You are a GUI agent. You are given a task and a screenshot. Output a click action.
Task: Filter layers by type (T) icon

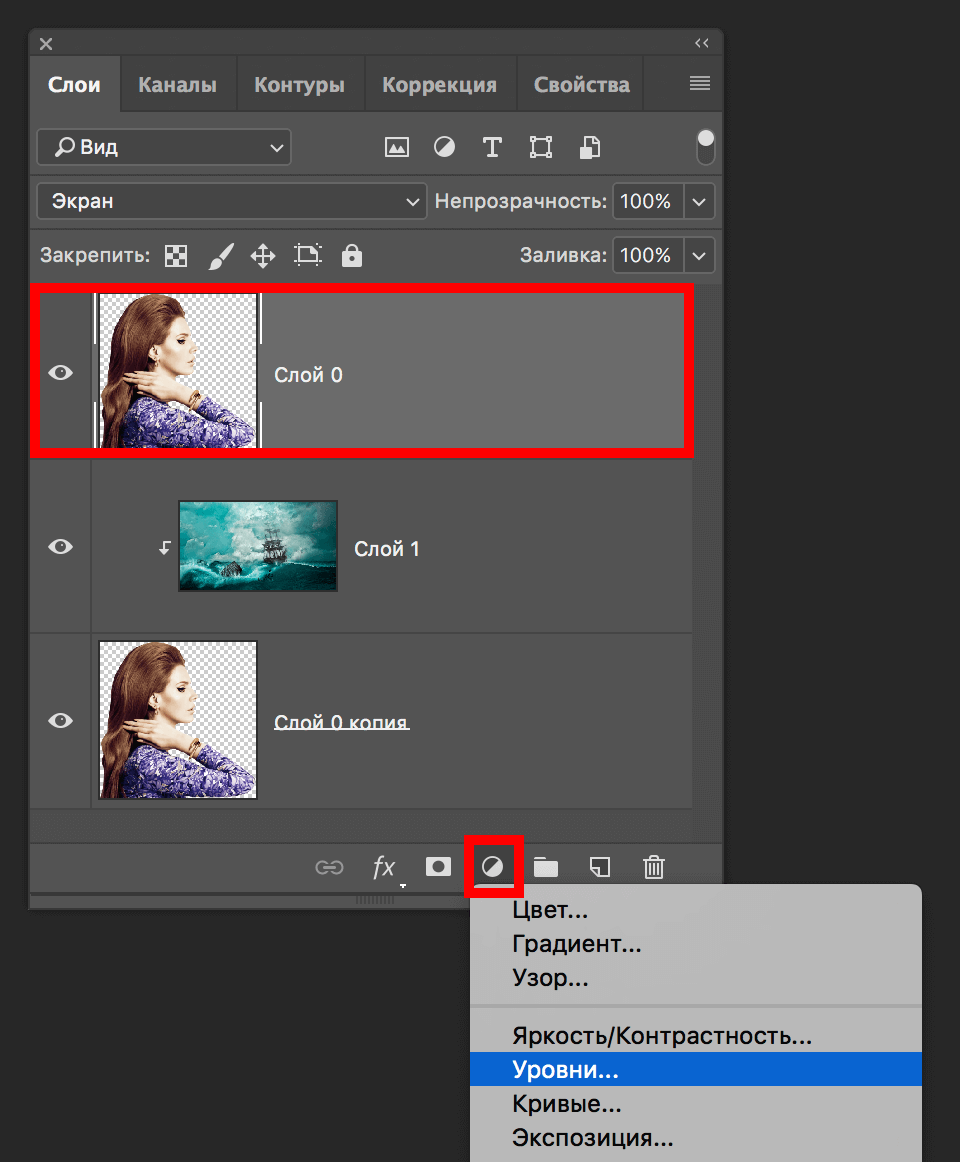[492, 148]
